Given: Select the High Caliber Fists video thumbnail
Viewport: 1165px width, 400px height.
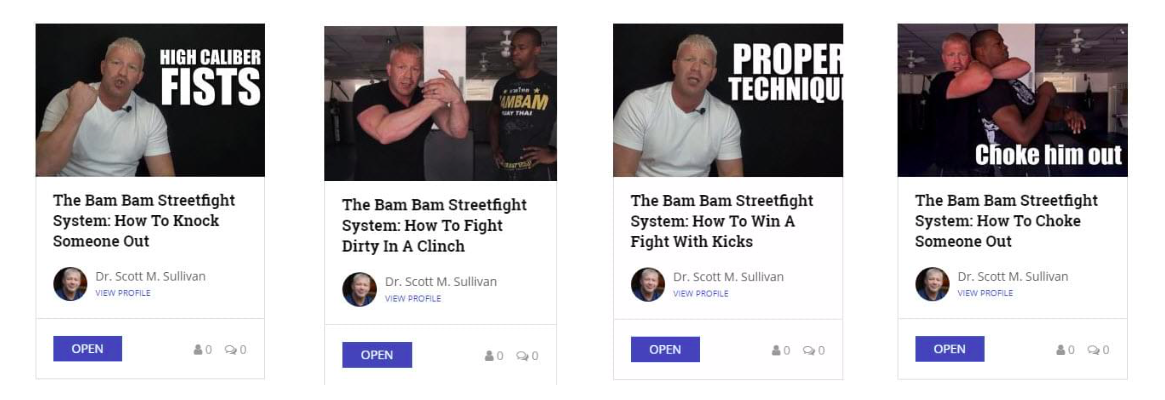Looking at the screenshot, I should point(150,100).
